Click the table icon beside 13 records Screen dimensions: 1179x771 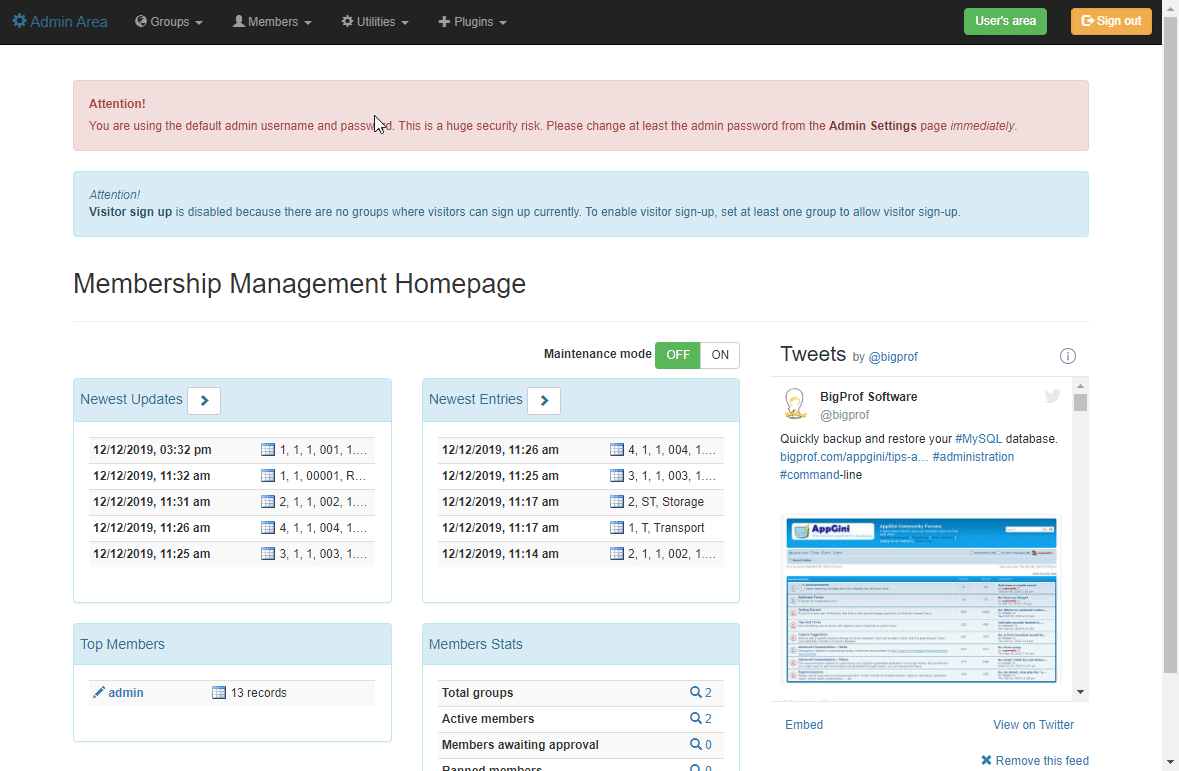tap(219, 692)
